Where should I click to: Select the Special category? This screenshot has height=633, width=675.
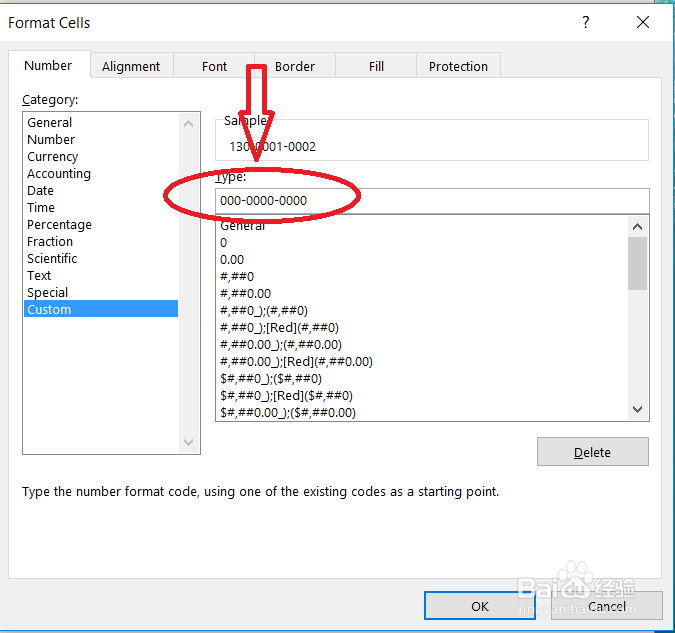click(48, 293)
